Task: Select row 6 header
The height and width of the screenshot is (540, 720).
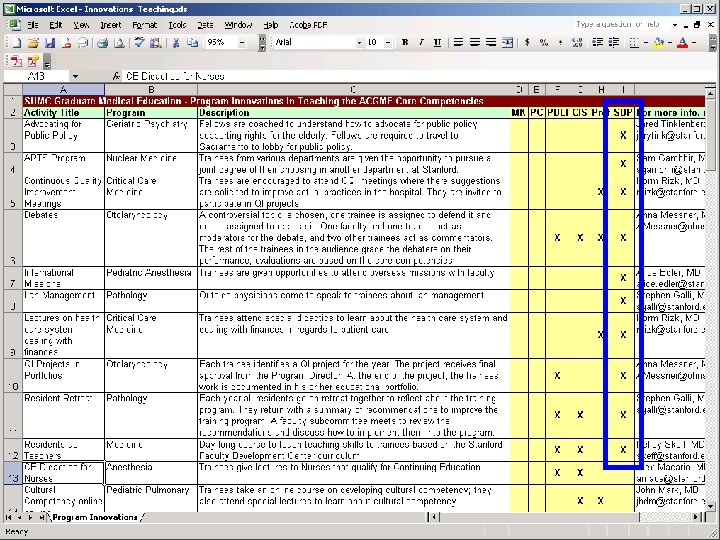Action: tap(13, 238)
